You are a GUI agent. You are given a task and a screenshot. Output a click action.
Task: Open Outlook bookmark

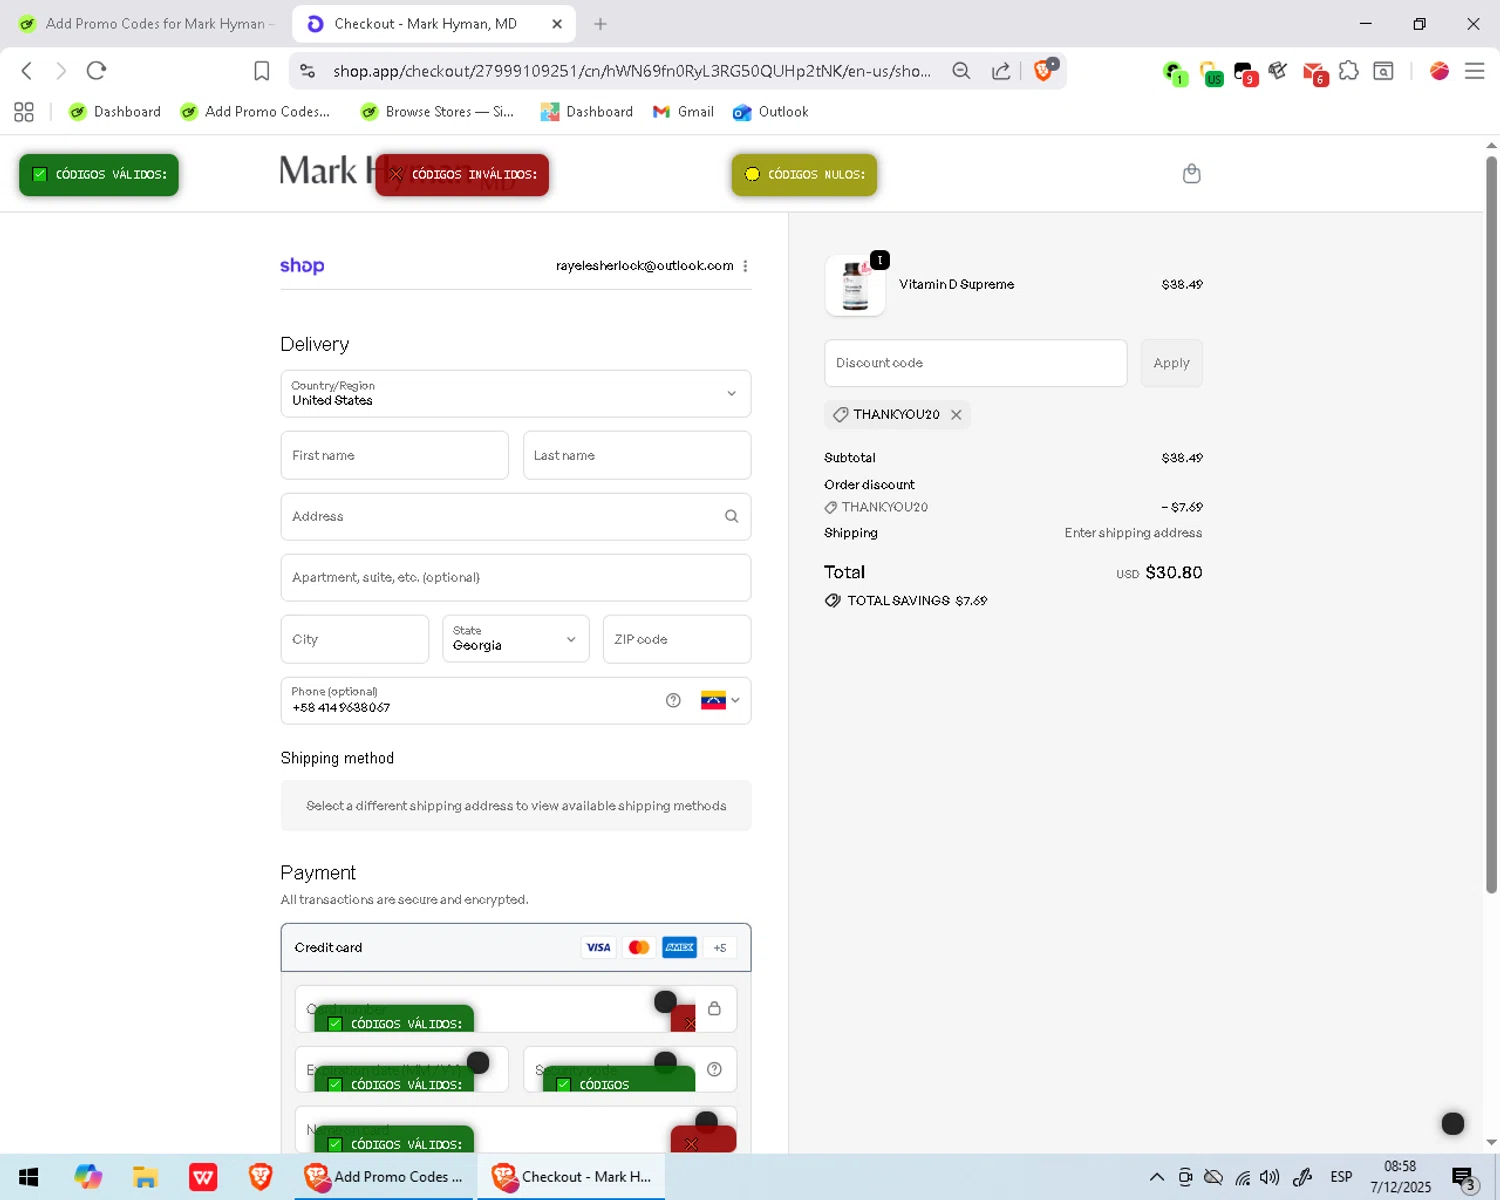[x=771, y=112]
